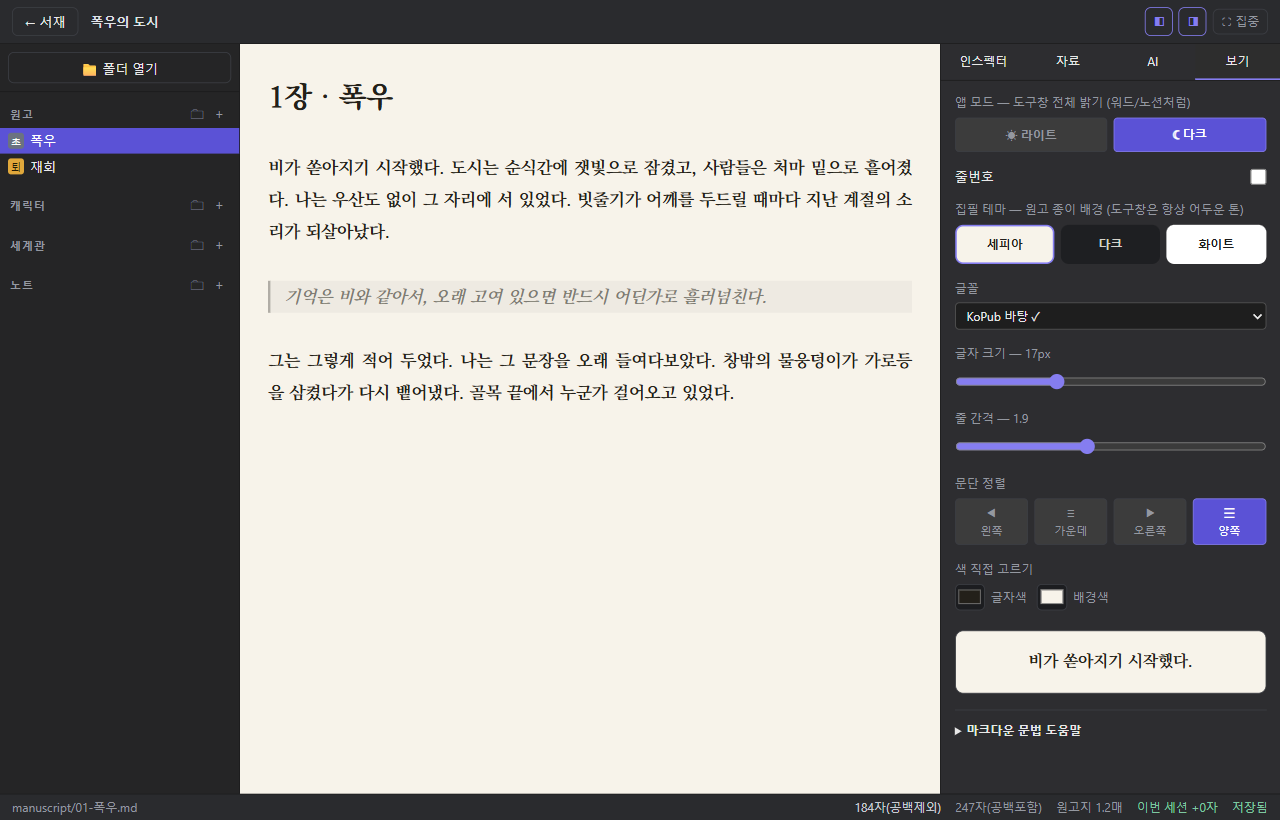Select 양쪽 justified alignment
The height and width of the screenshot is (820, 1280).
click(1229, 522)
